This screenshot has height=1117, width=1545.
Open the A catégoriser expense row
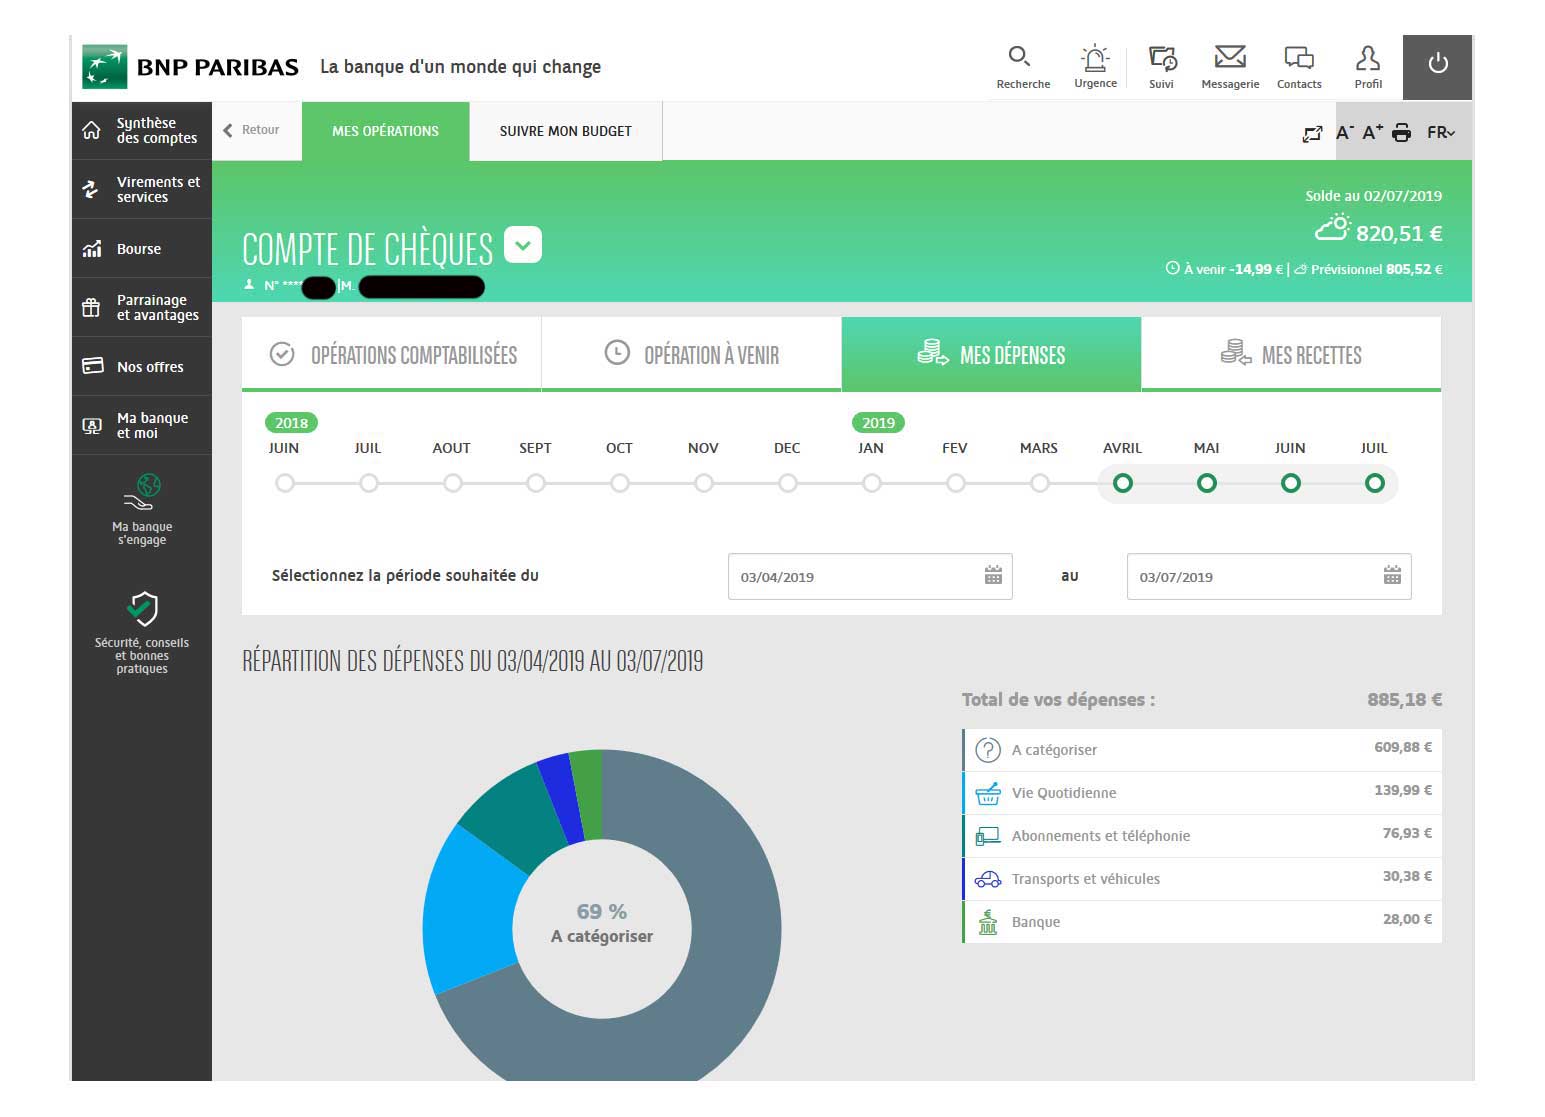pyautogui.click(x=1202, y=749)
